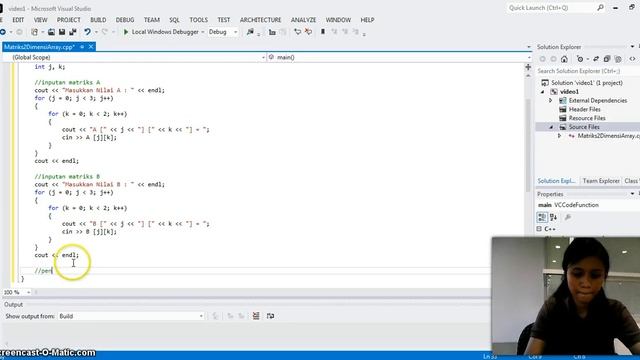
Task: Collapse the video1 project node
Action: coord(543,92)
